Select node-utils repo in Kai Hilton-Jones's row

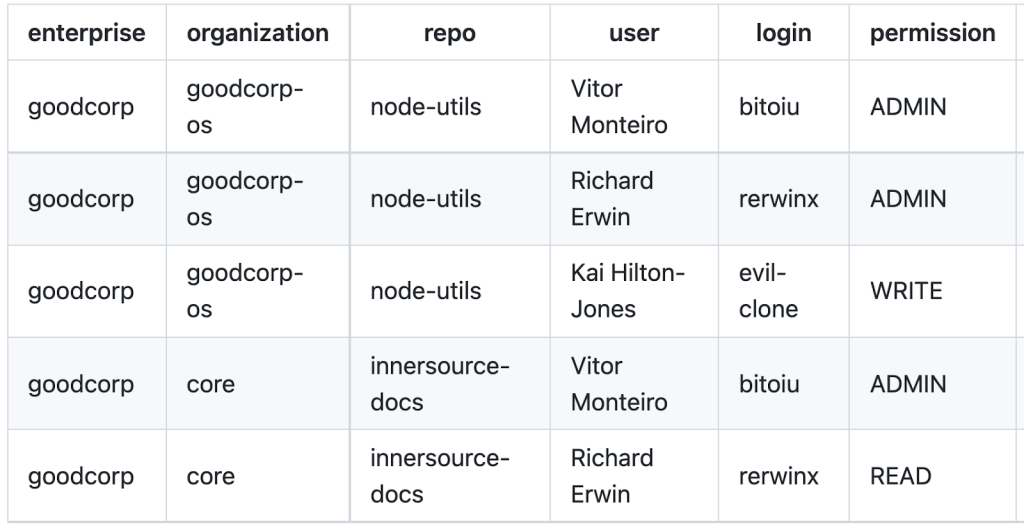[x=425, y=291]
